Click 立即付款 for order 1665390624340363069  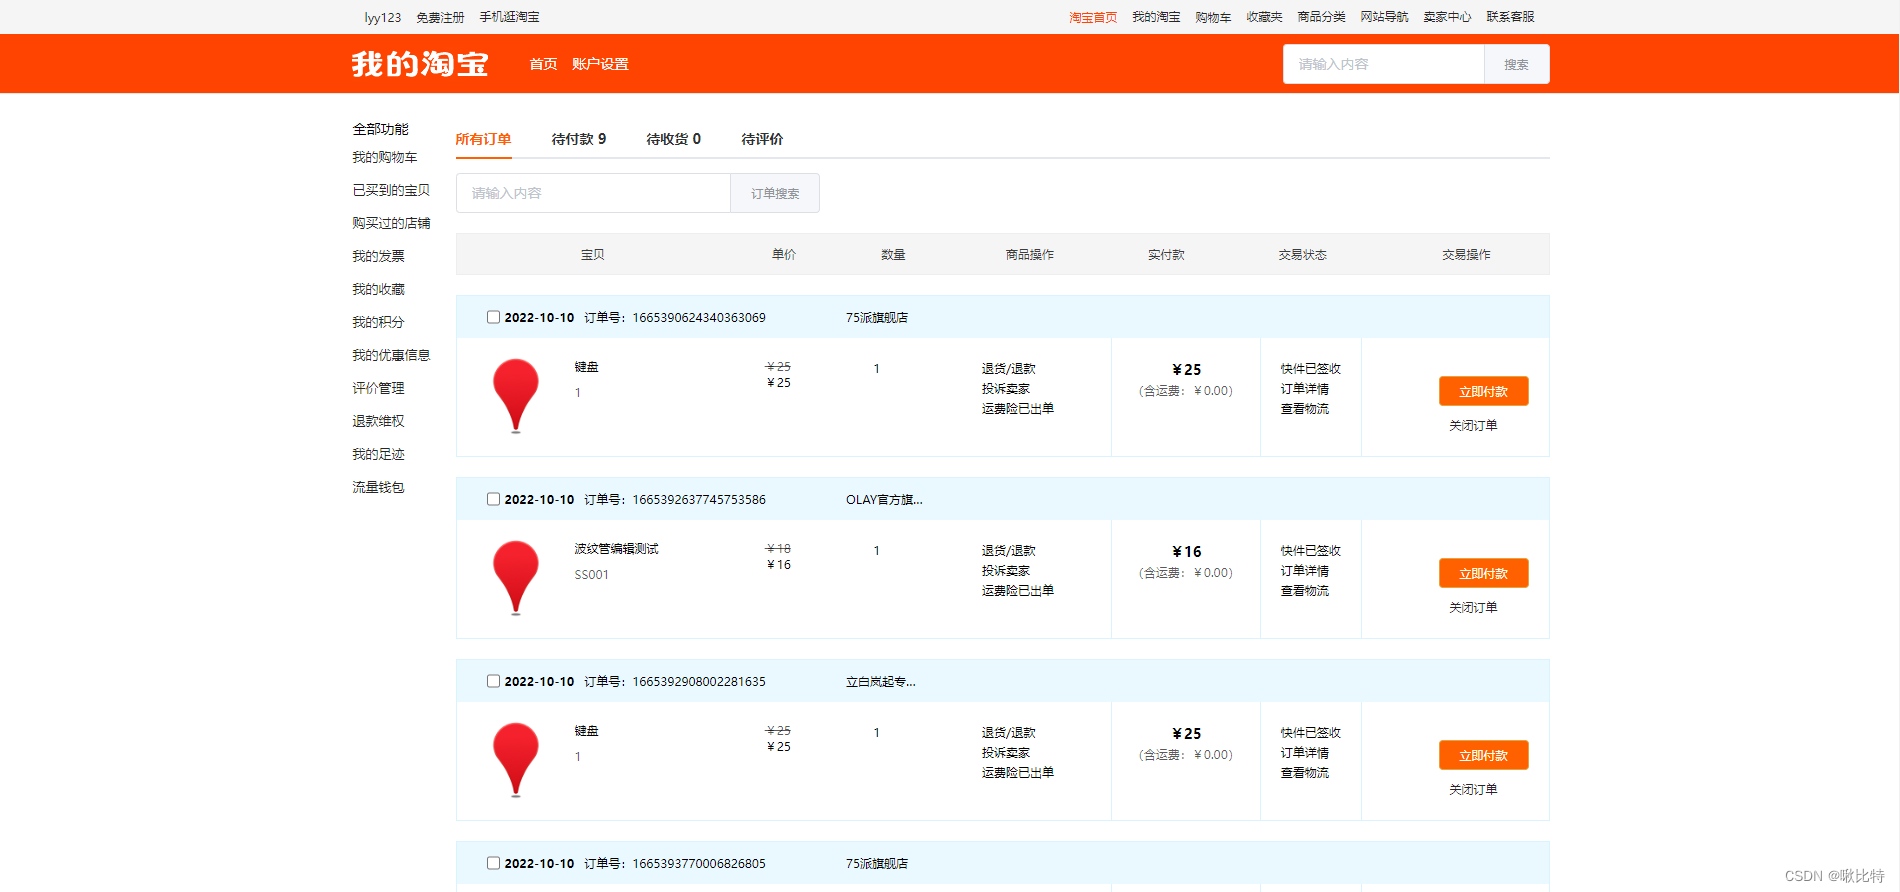click(1483, 391)
